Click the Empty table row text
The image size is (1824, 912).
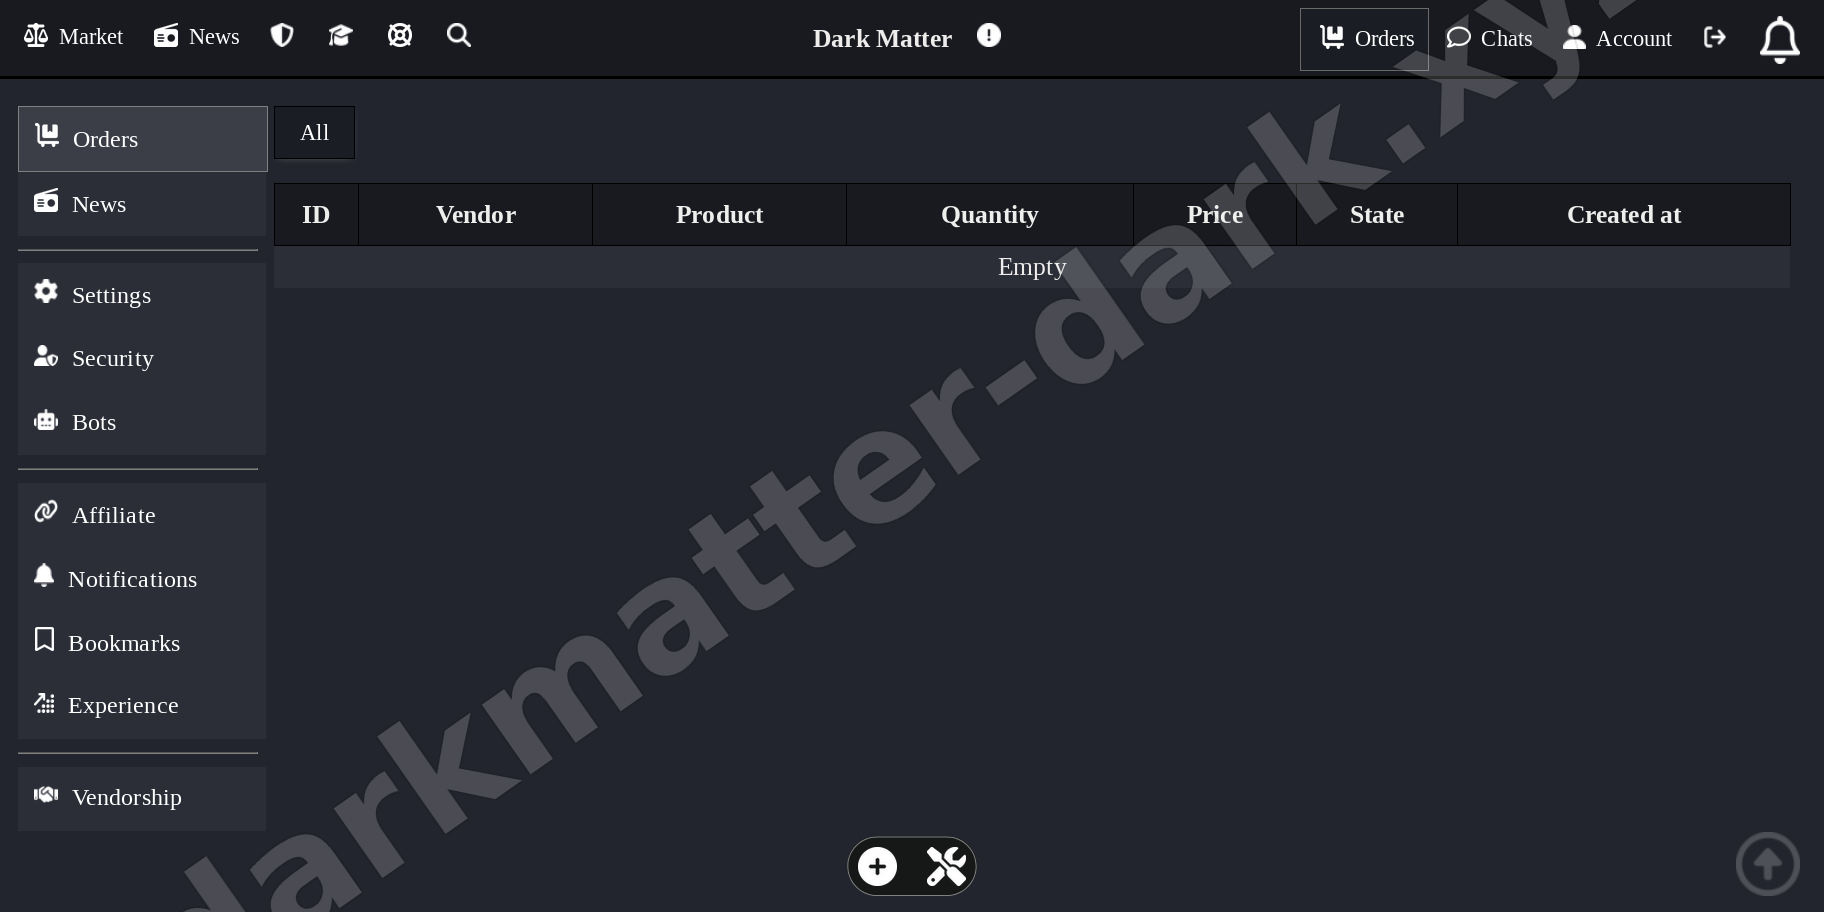[x=1032, y=267]
